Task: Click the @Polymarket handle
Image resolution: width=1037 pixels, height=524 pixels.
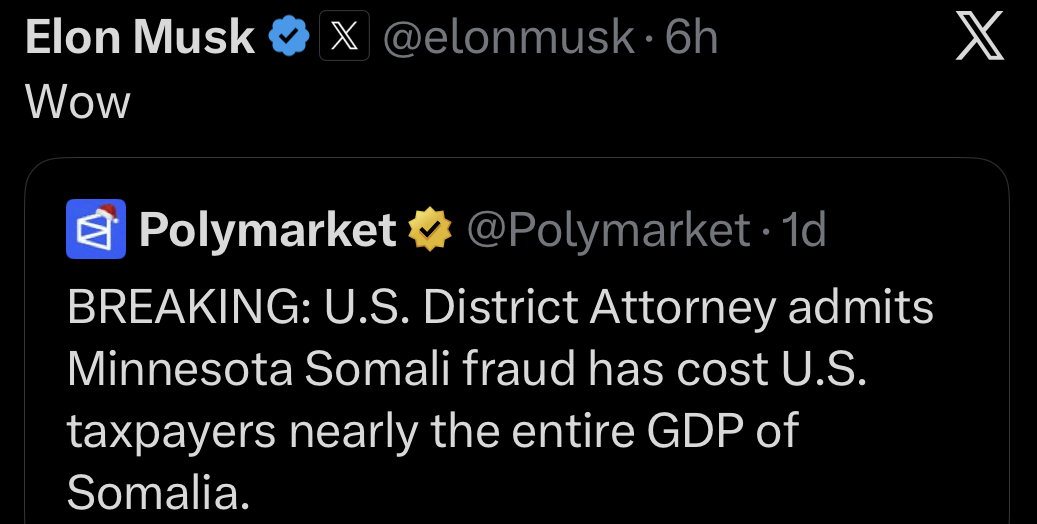Action: [608, 231]
